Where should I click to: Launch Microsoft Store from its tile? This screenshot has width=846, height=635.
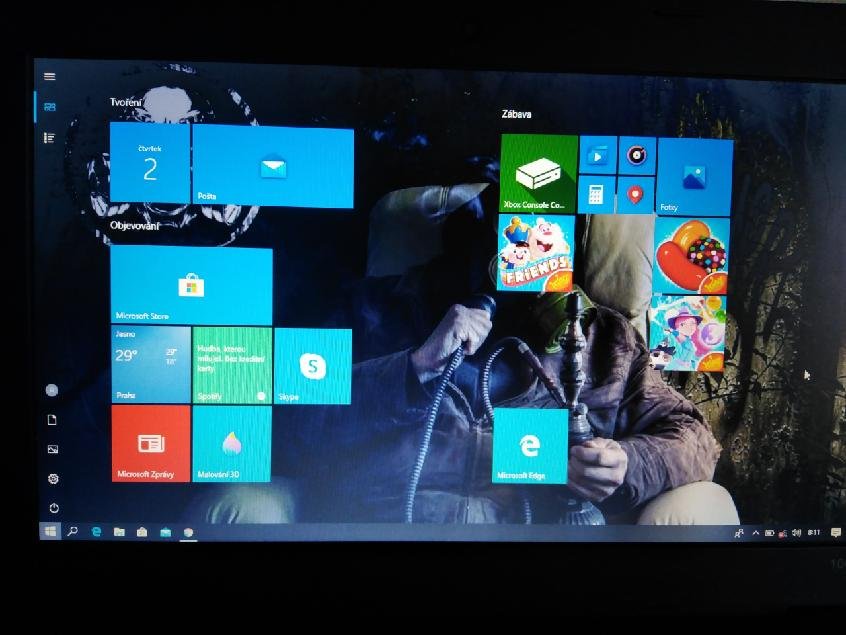[190, 286]
